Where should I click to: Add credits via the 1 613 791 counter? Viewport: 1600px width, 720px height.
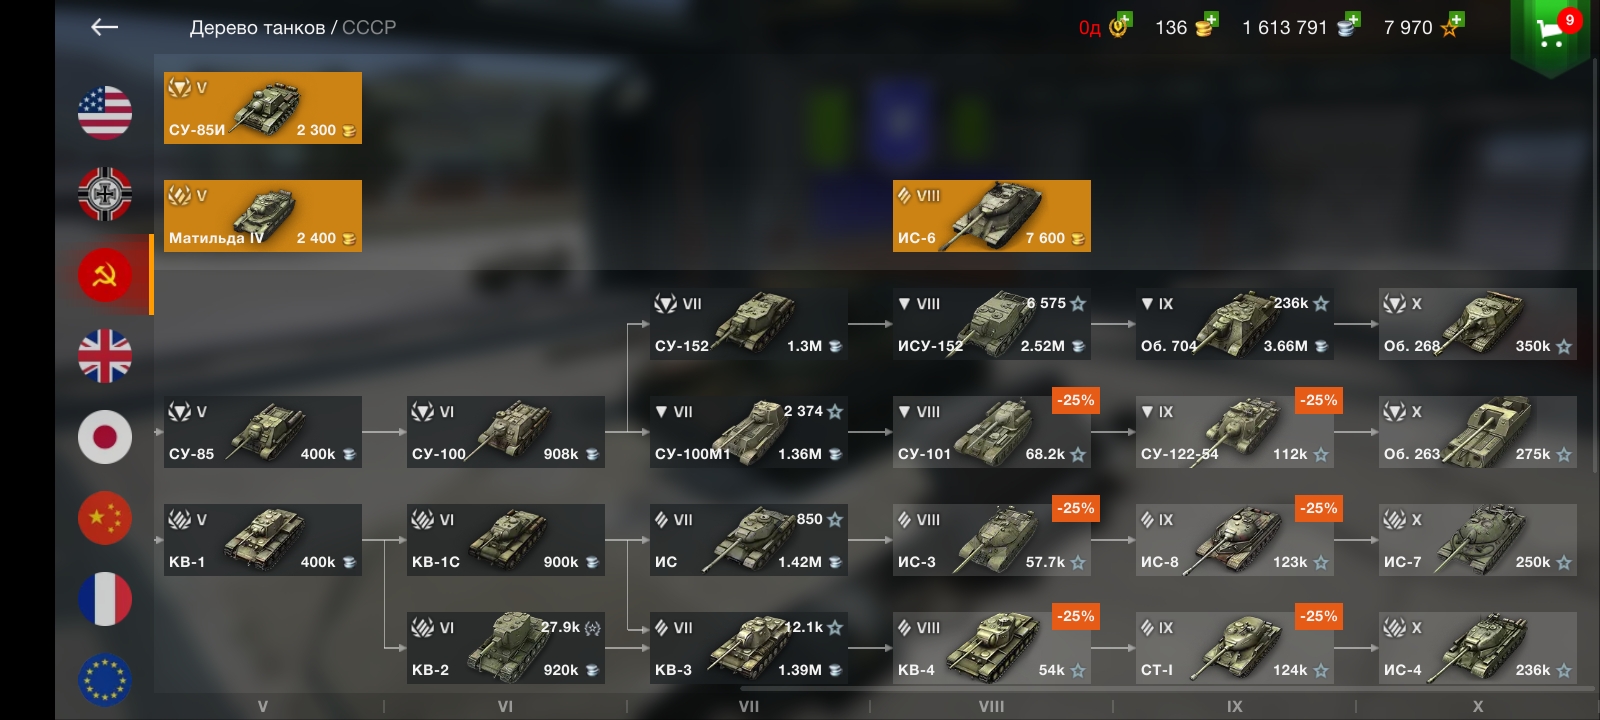coord(1301,27)
